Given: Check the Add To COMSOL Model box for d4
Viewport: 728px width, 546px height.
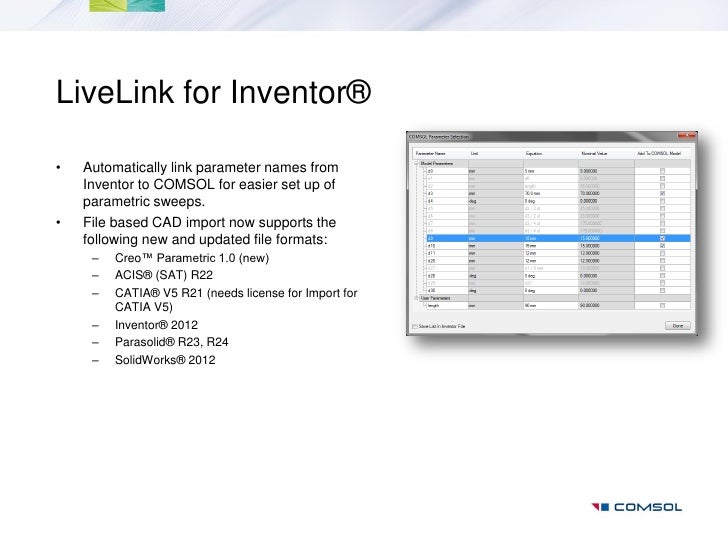Looking at the screenshot, I should 663,201.
